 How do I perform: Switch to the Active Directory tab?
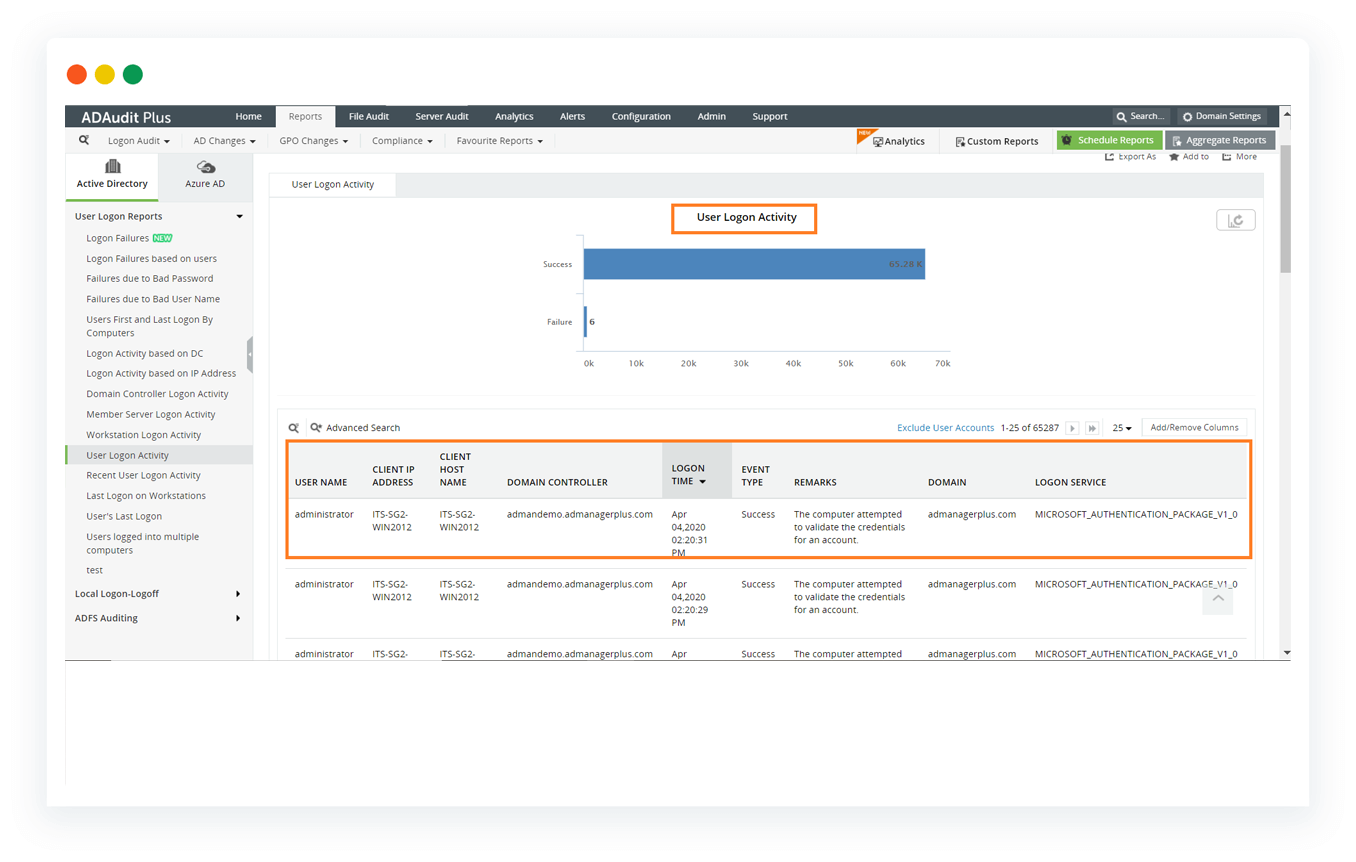click(x=112, y=174)
